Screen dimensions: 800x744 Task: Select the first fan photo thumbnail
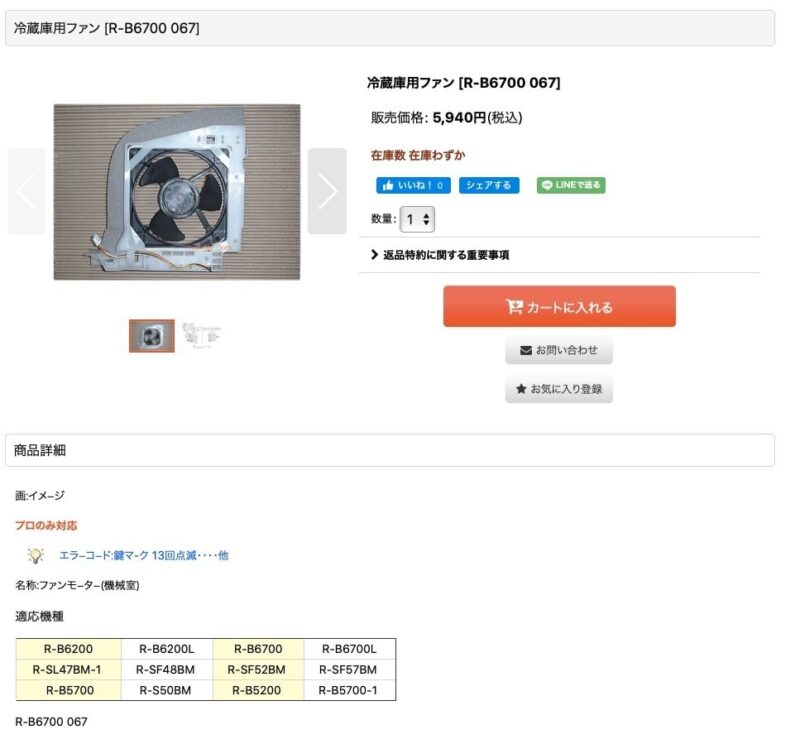point(152,336)
